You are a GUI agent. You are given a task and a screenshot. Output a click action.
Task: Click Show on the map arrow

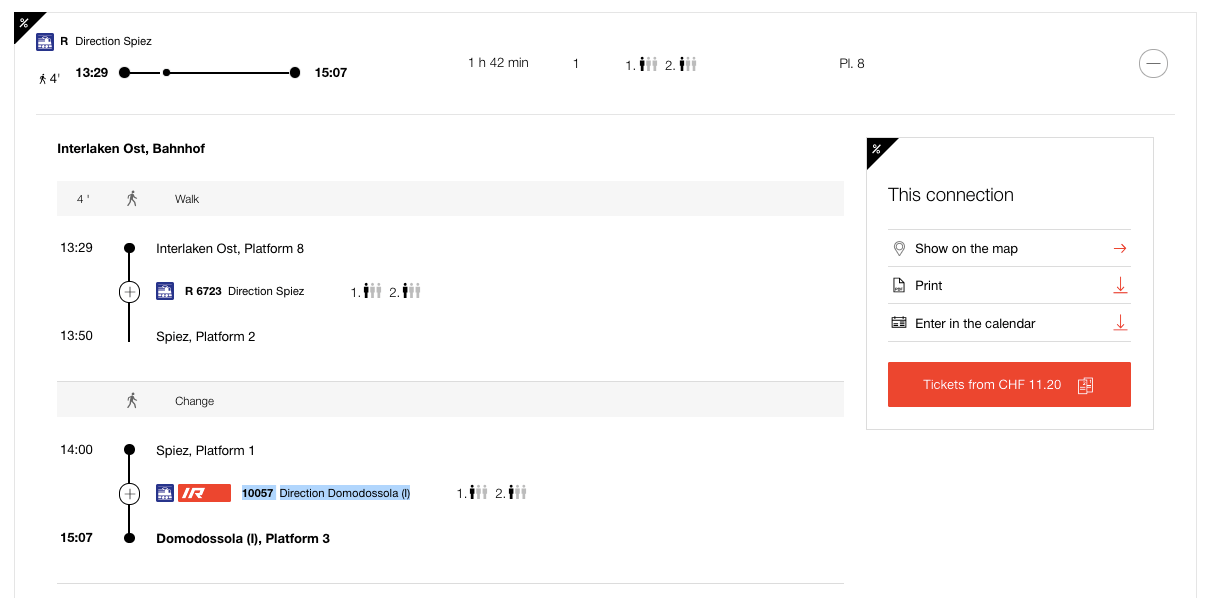point(1120,248)
